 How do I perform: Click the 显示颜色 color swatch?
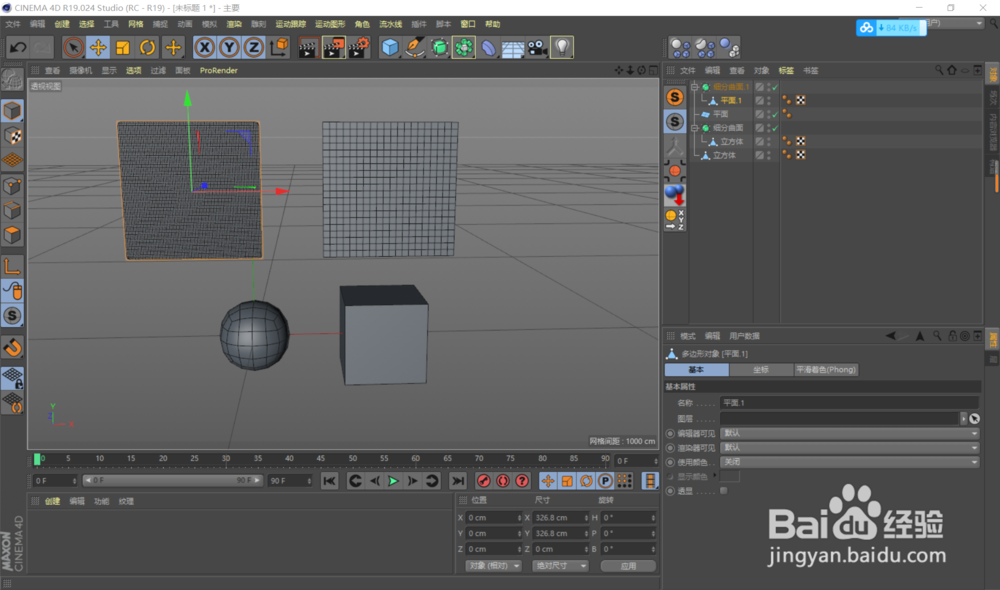point(730,476)
